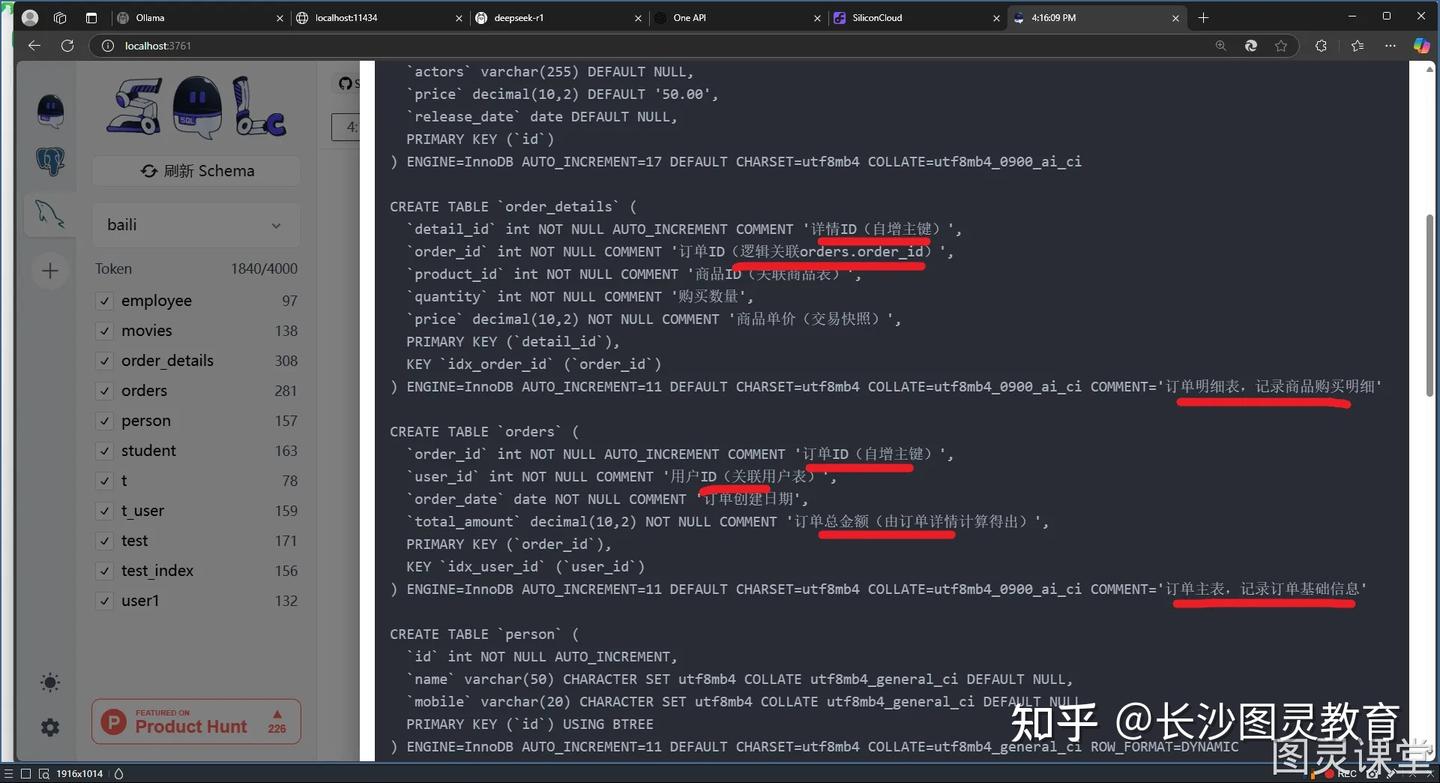The width and height of the screenshot is (1440, 783).
Task: Click the 刷新 Schema refresh button
Action: [196, 170]
